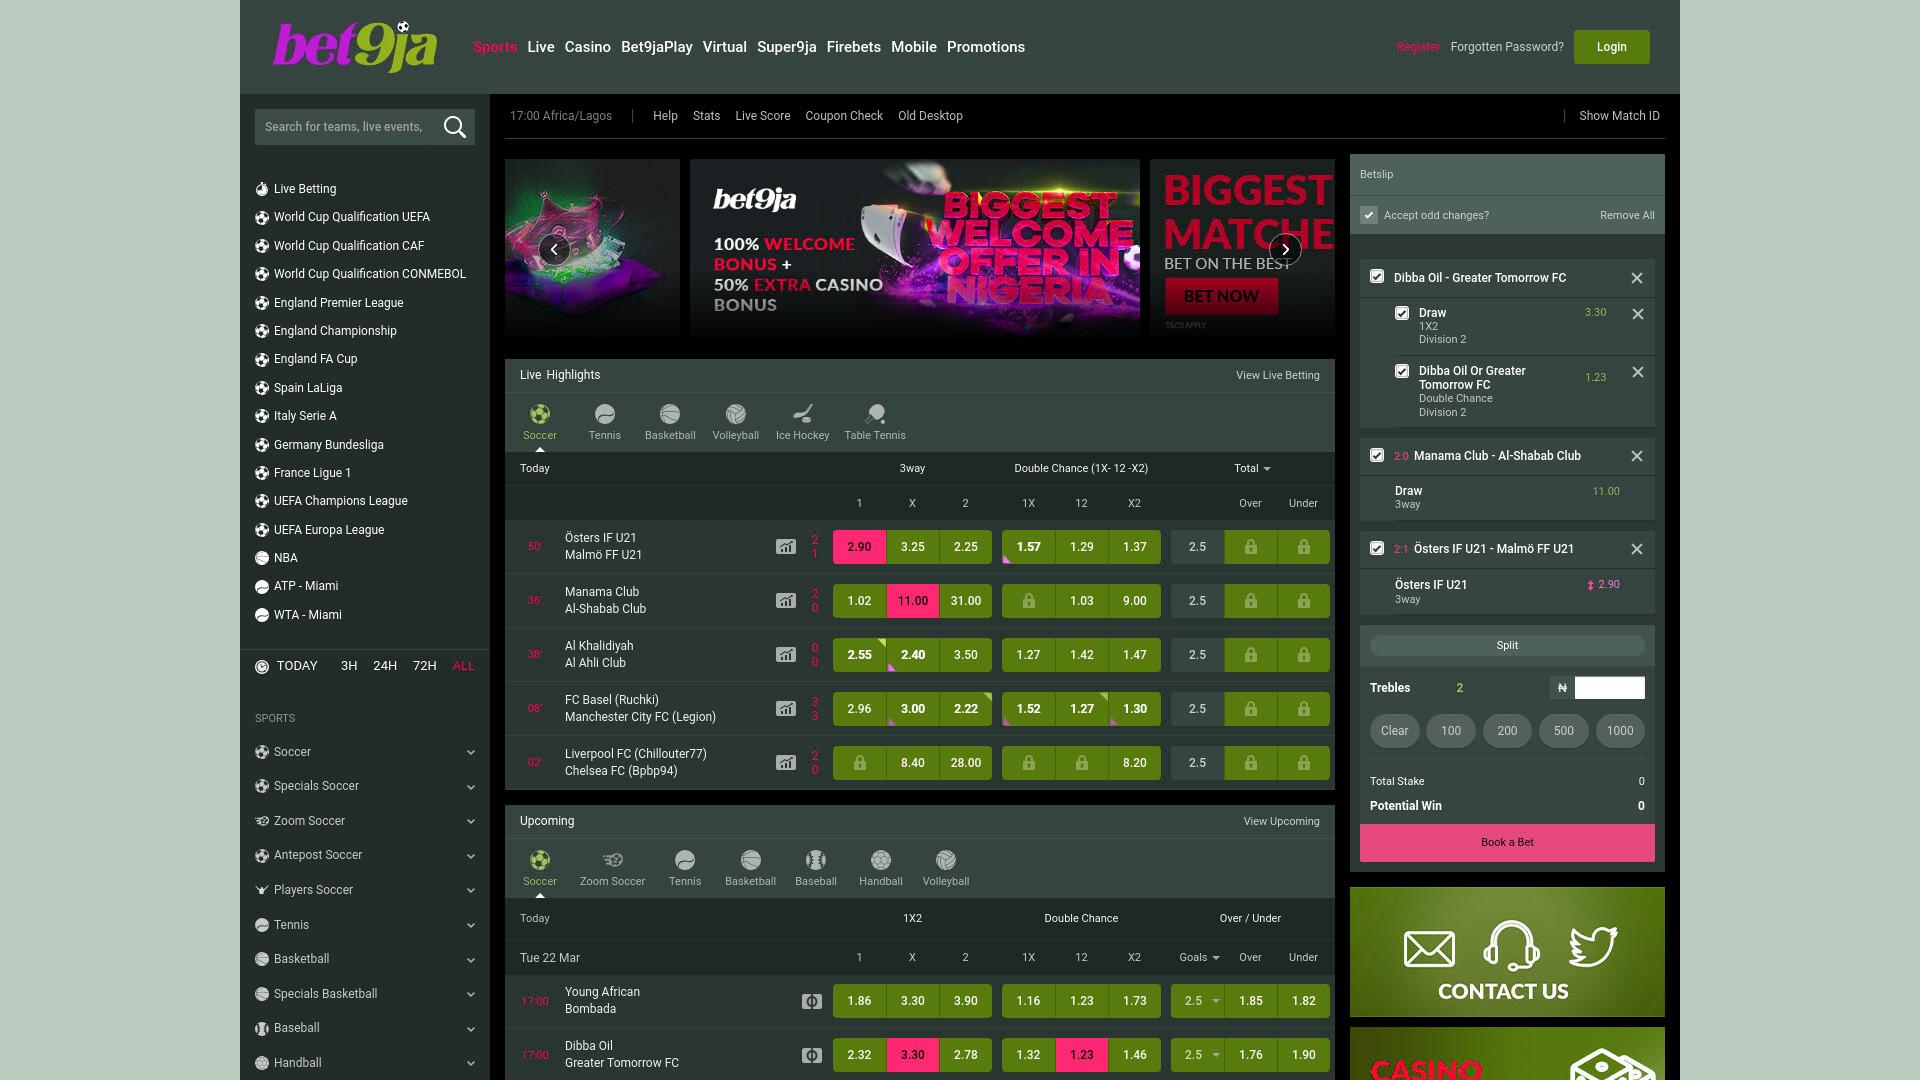The height and width of the screenshot is (1080, 1920).
Task: Open stats icon for FC Basel match
Action: click(786, 709)
